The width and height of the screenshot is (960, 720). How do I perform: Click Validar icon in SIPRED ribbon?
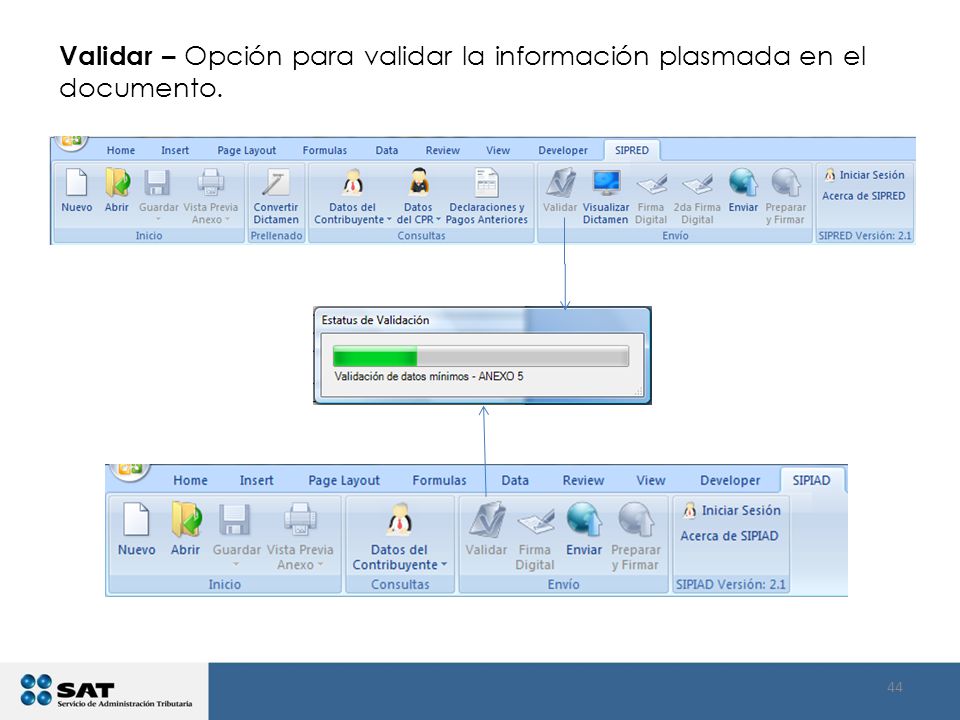click(x=560, y=190)
